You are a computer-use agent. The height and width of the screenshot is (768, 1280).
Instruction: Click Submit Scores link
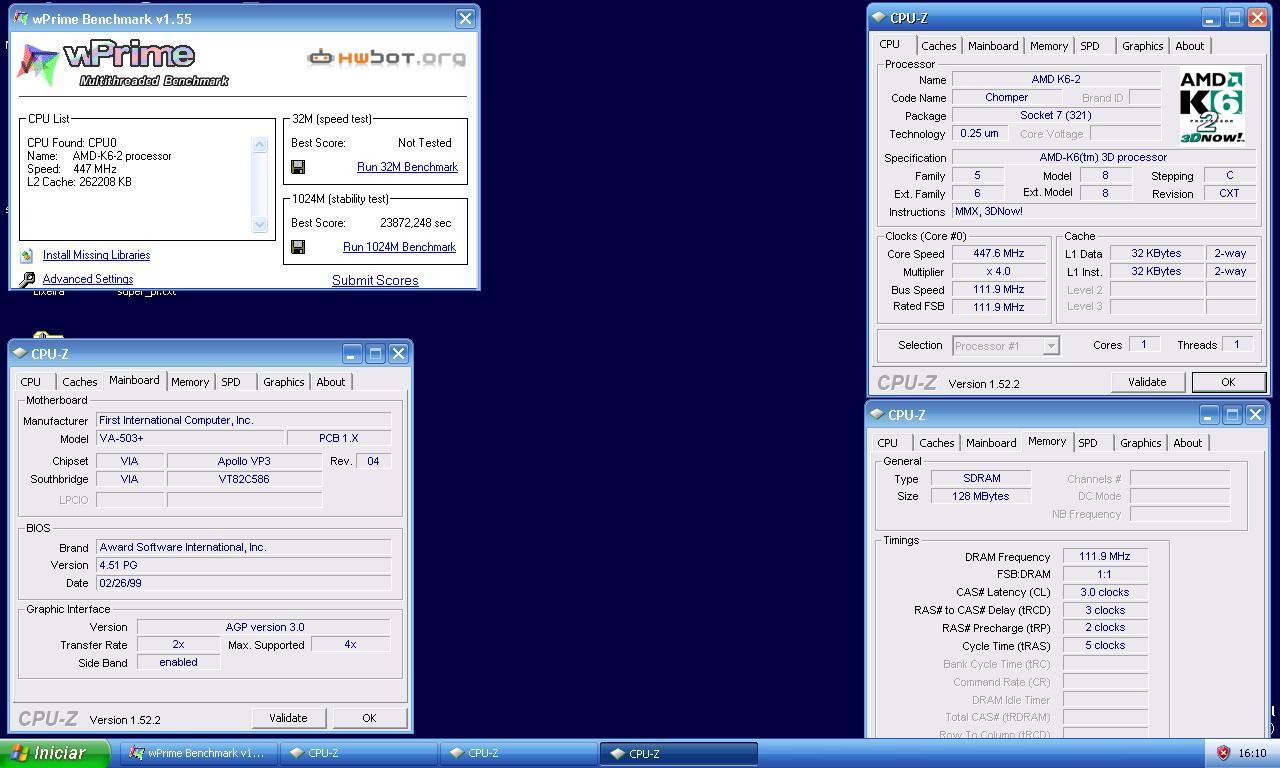(x=375, y=281)
